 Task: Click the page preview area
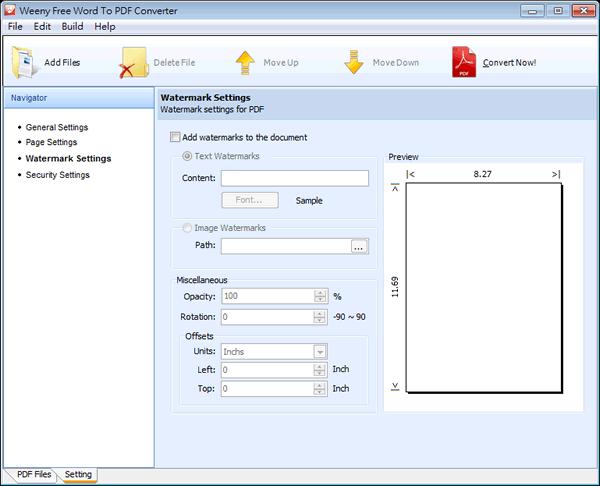click(484, 288)
